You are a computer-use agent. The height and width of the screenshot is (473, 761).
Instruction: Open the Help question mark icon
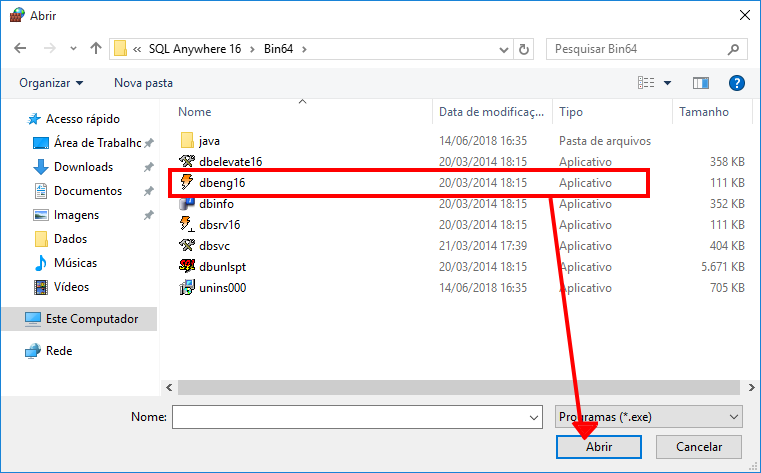click(x=737, y=83)
